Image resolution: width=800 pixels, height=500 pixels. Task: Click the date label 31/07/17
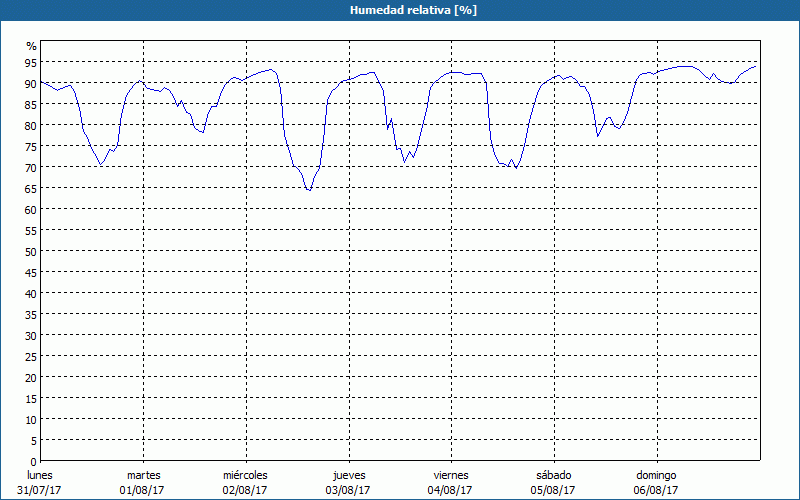pos(40,490)
